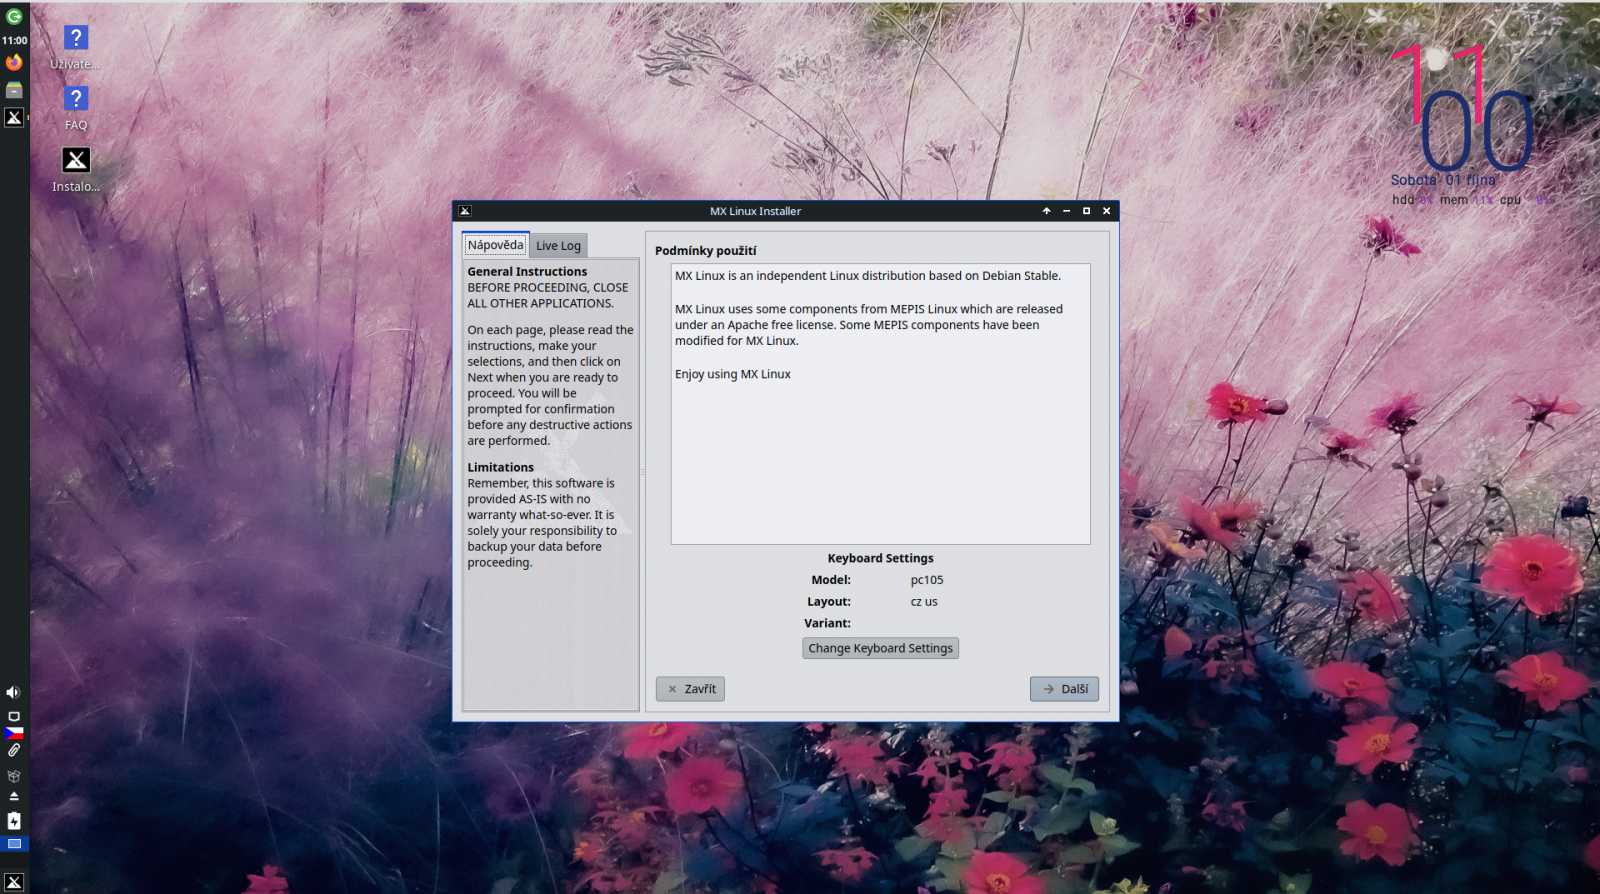Viewport: 1600px width, 894px height.
Task: Click the green logout icon in panel
Action: point(14,16)
